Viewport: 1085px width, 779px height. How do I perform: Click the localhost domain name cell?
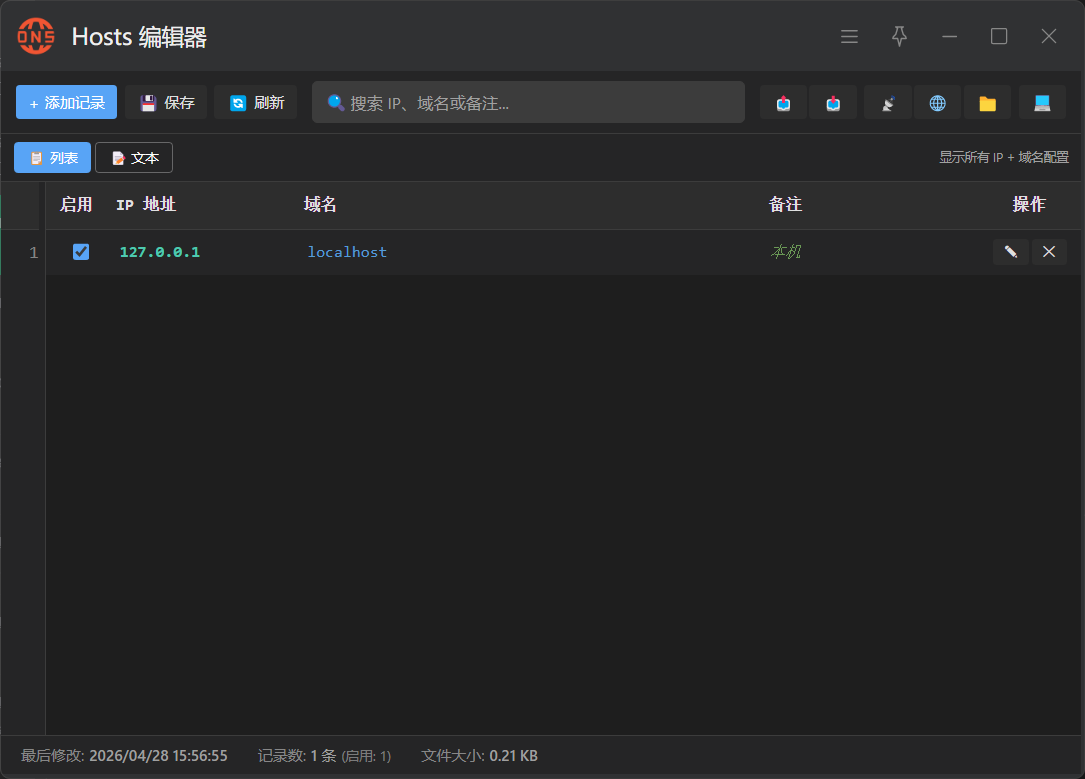point(347,252)
